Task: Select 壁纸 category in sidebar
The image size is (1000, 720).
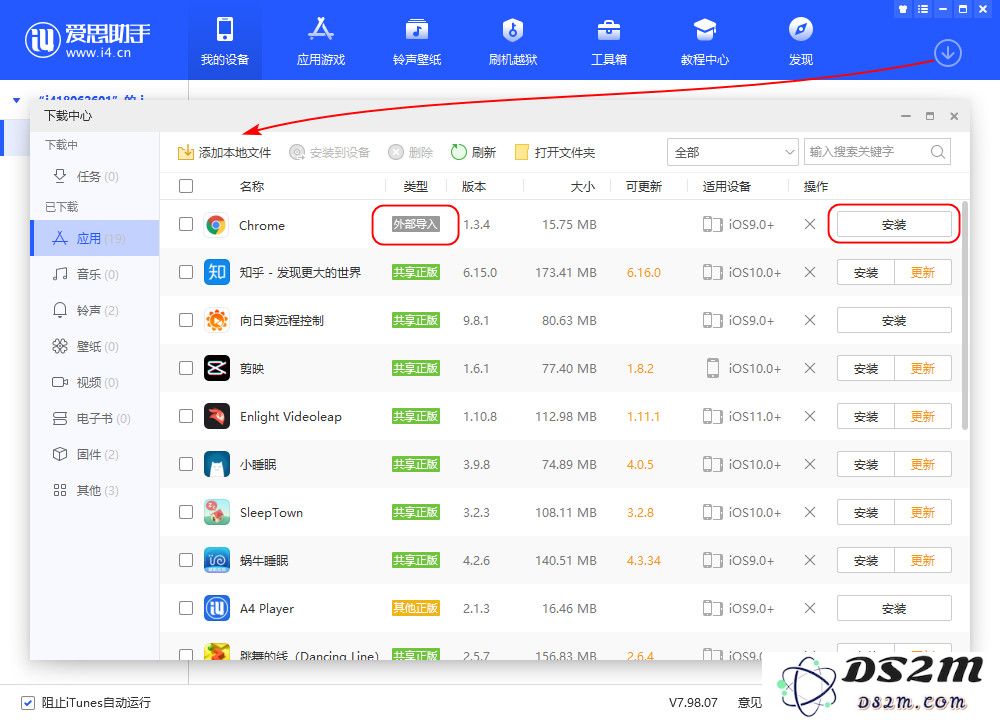Action: coord(94,346)
